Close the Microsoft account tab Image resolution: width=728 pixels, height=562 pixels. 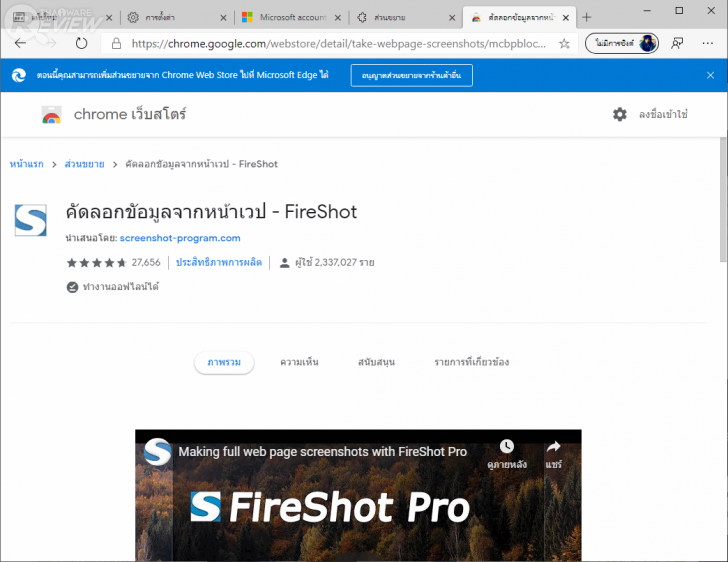coord(338,18)
